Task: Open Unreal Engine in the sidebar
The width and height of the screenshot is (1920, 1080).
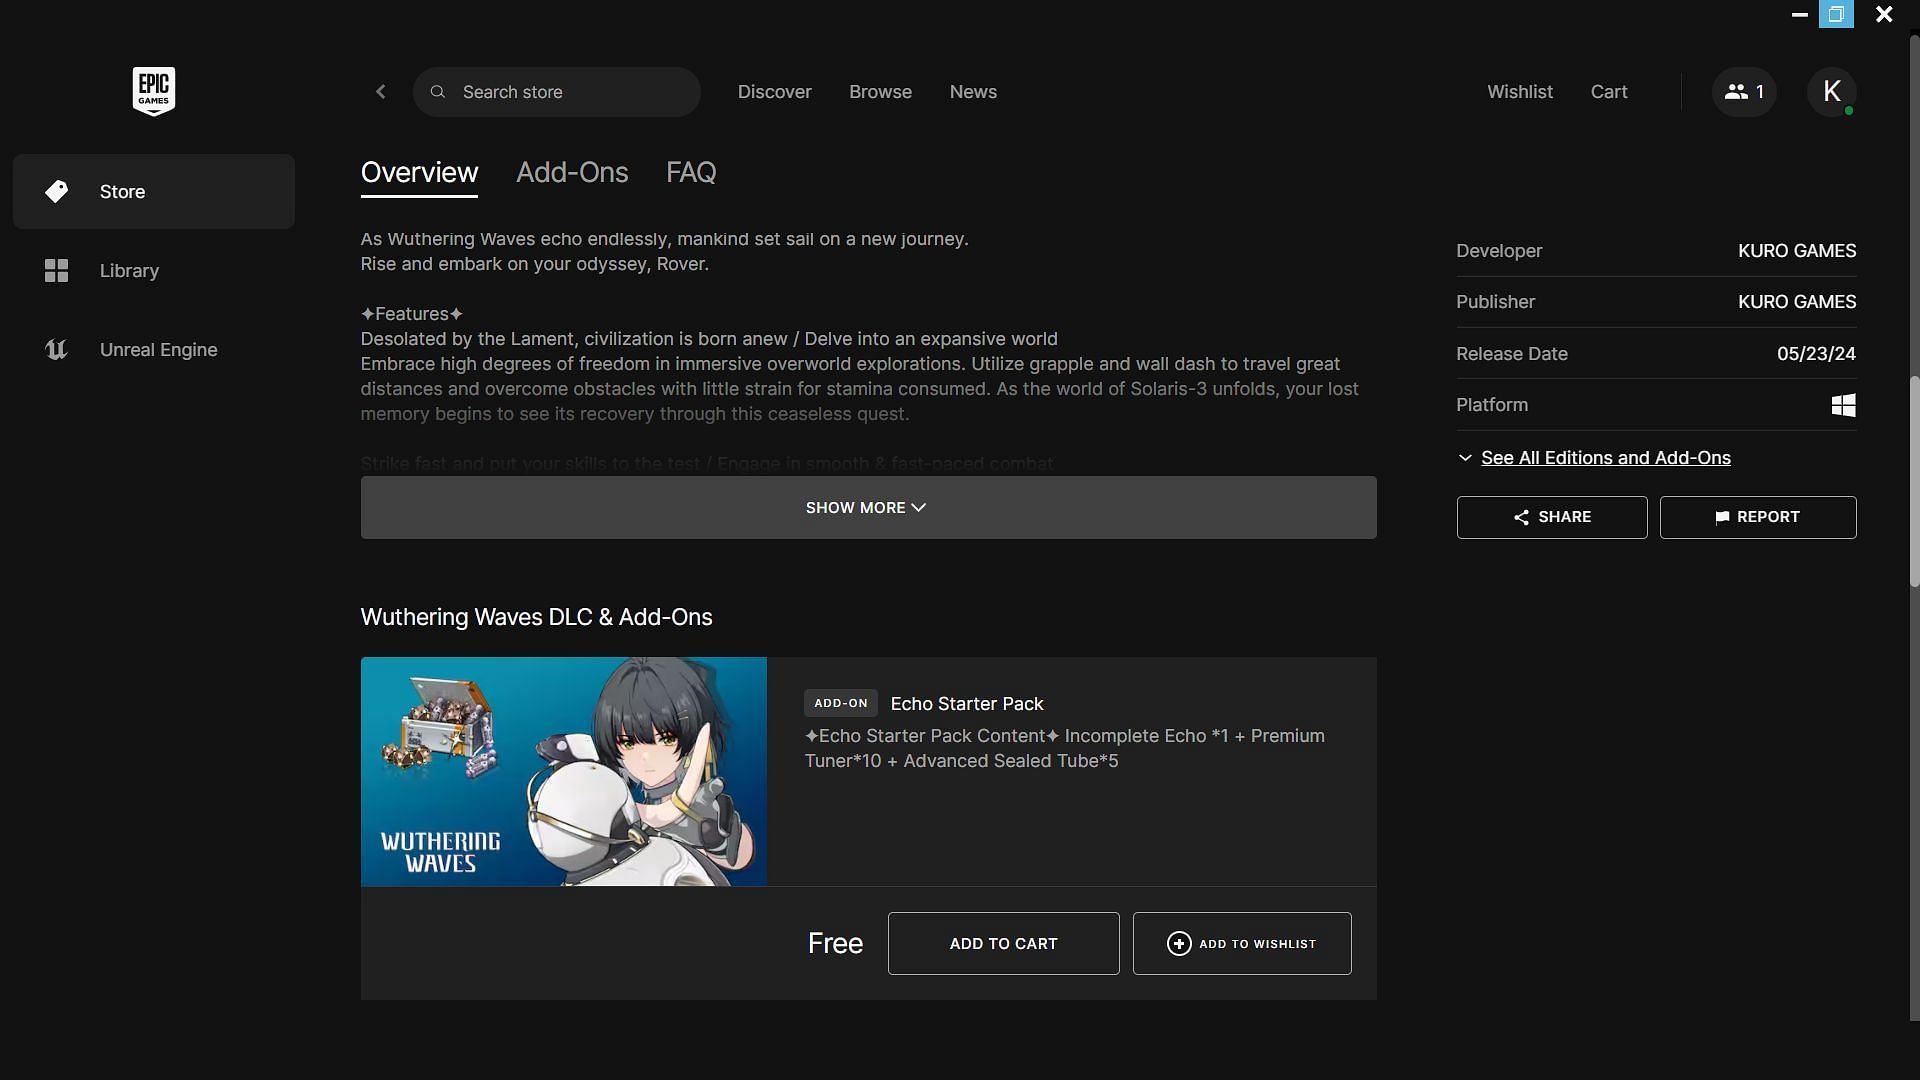Action: (x=158, y=350)
